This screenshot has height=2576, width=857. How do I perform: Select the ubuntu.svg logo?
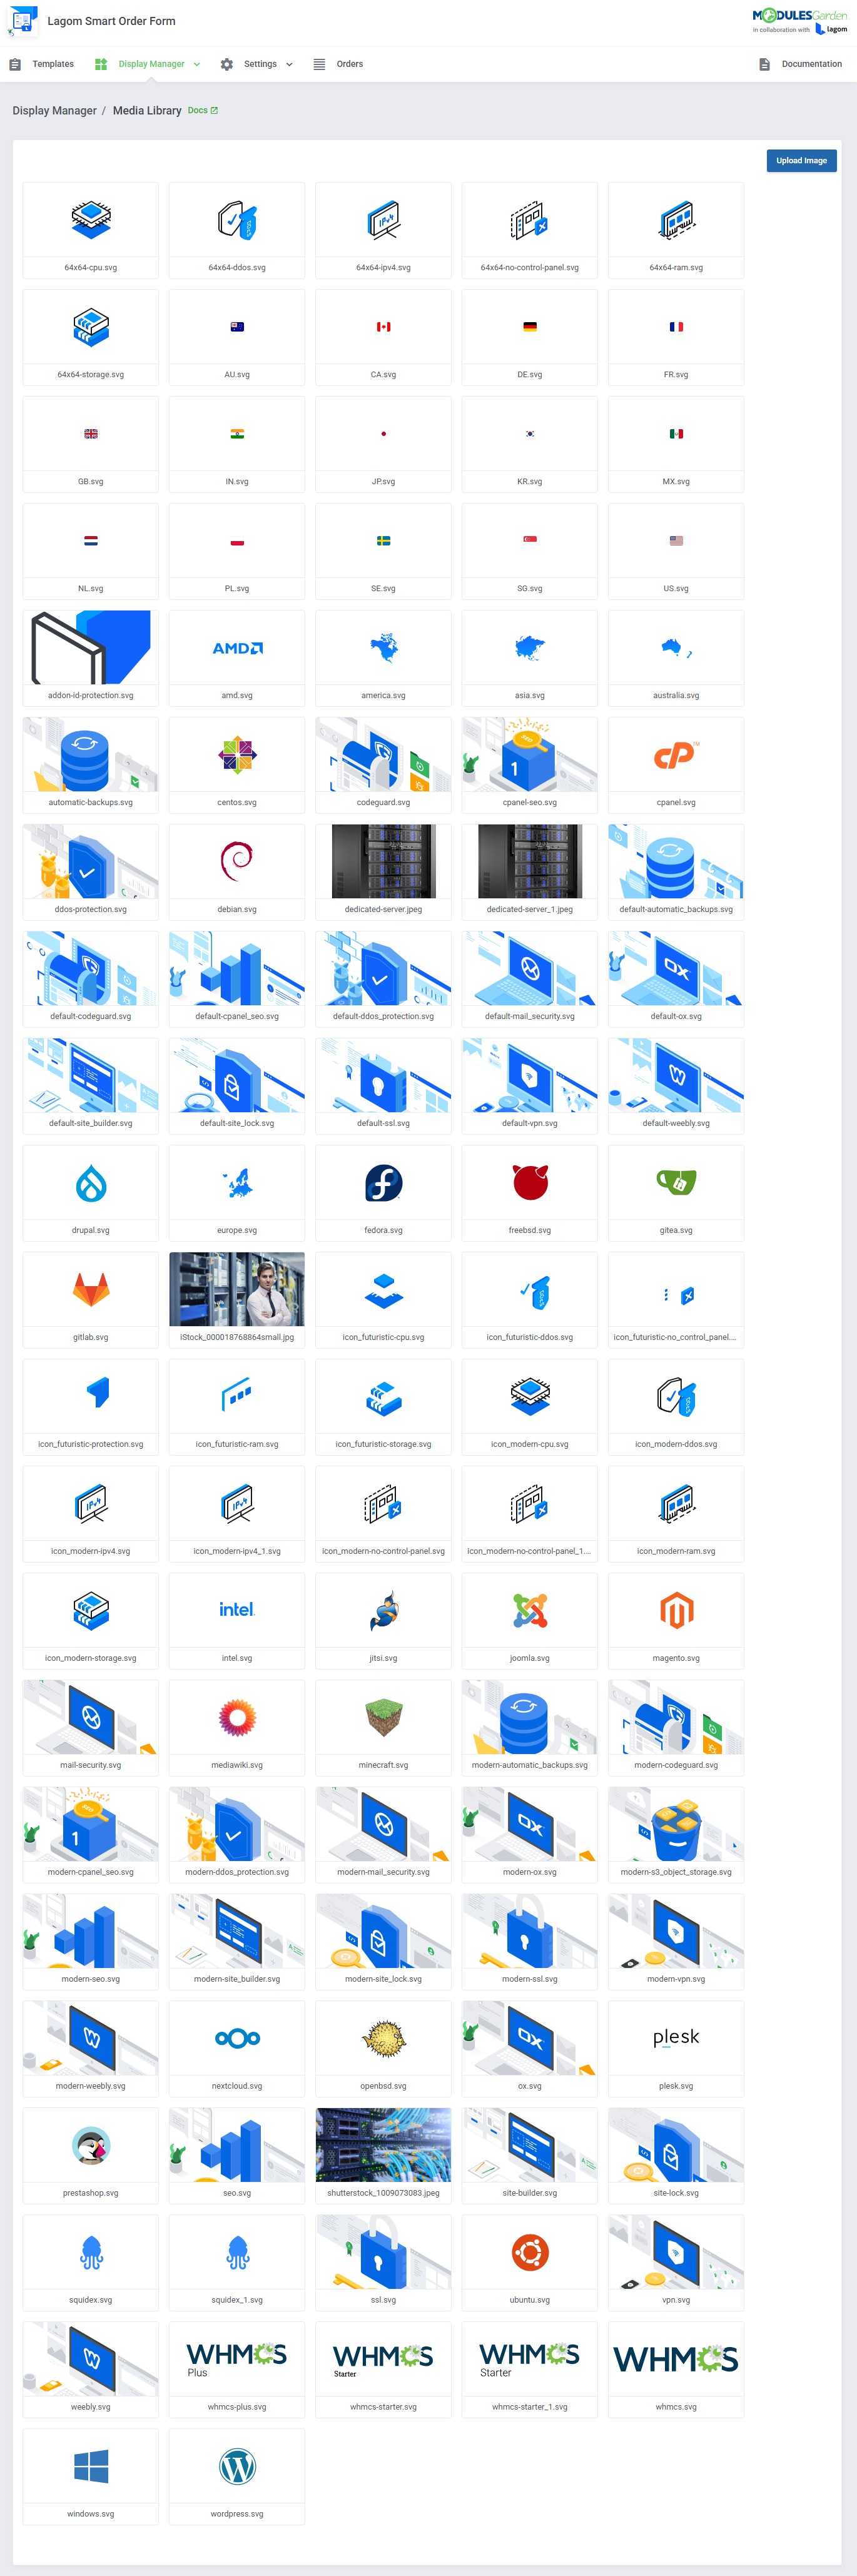pos(530,2253)
